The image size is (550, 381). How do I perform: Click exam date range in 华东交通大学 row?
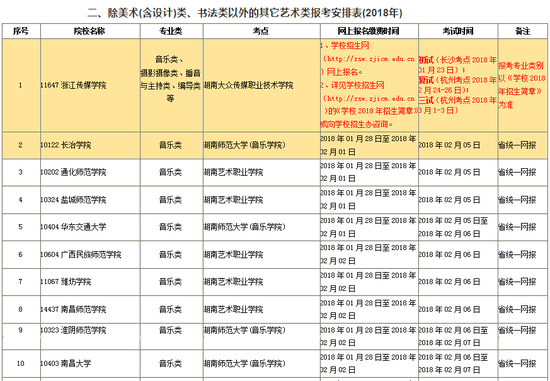(453, 227)
